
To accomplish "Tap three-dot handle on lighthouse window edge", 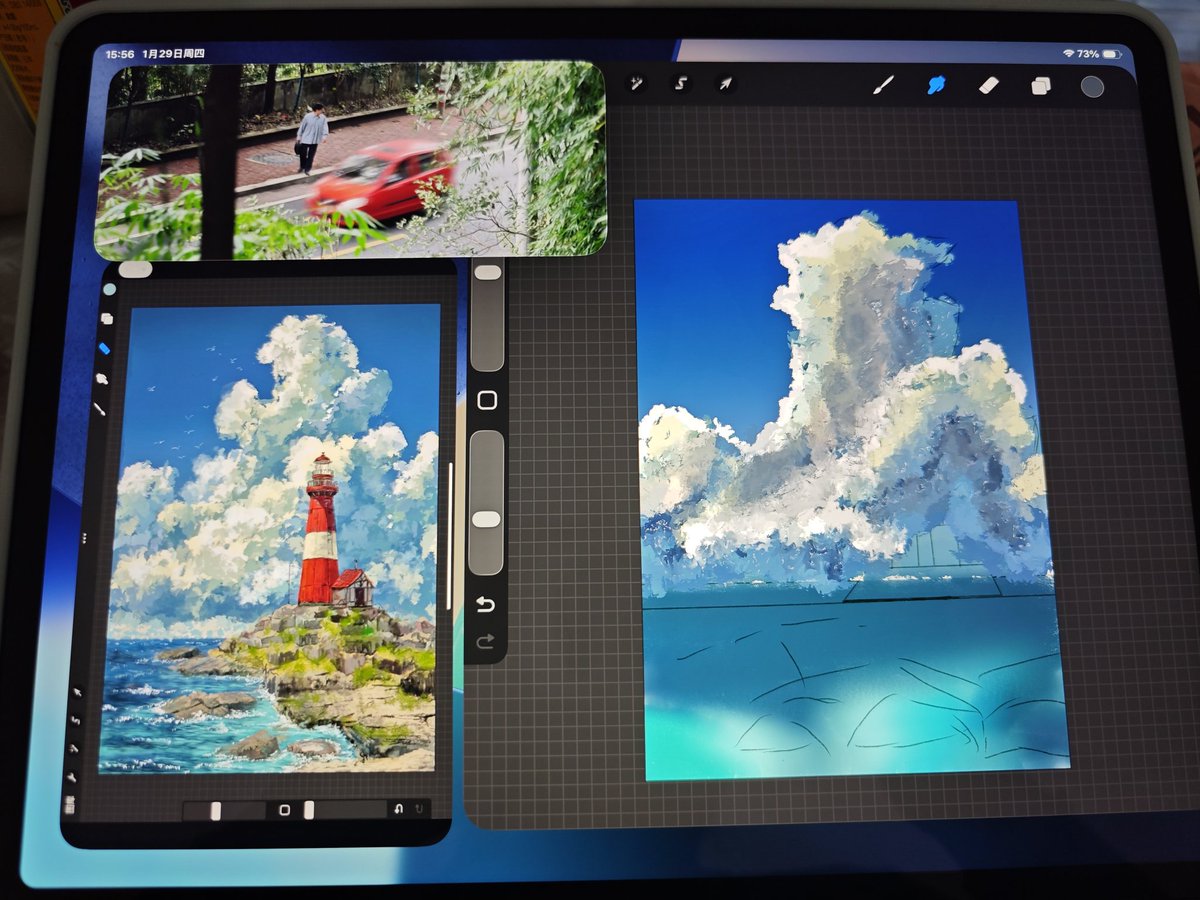I will click(85, 538).
